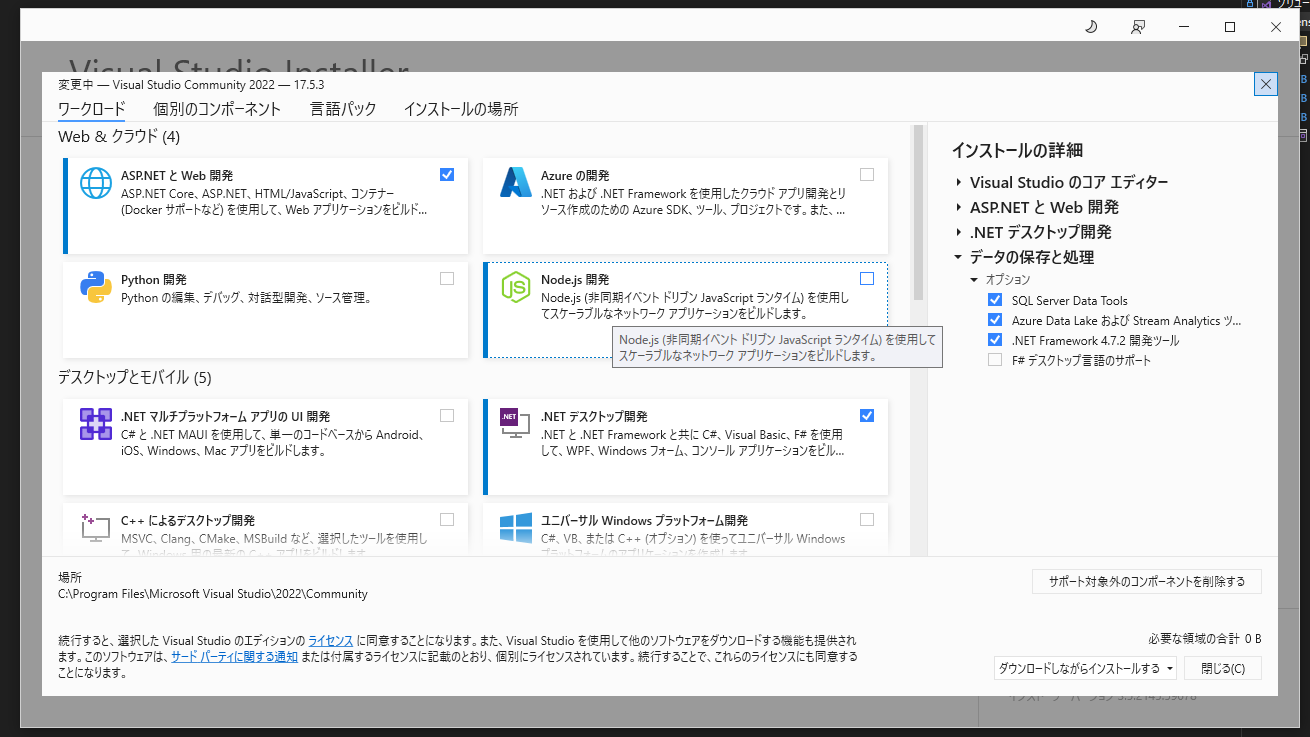
Task: Click the dark mode moon icon
Action: 1090,27
